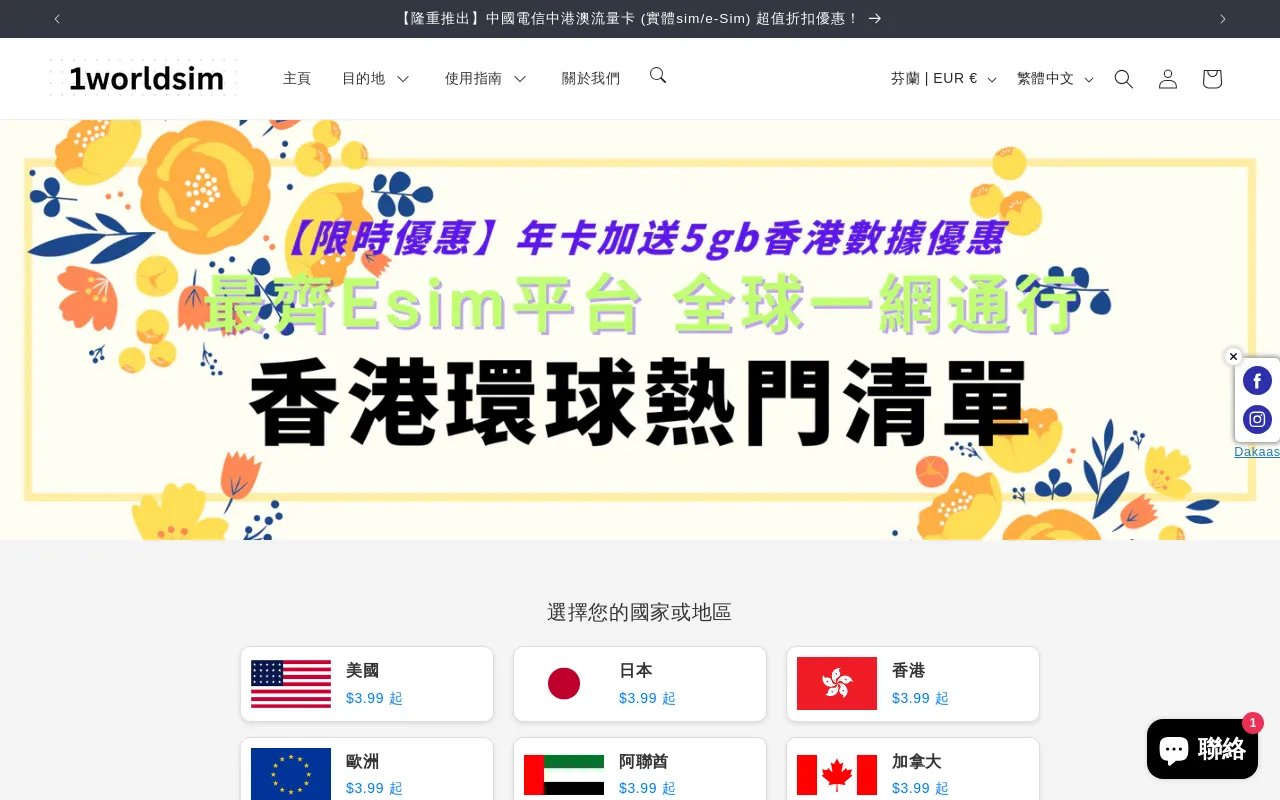Show the previous announcement with left arrow
The image size is (1280, 800).
pyautogui.click(x=57, y=19)
